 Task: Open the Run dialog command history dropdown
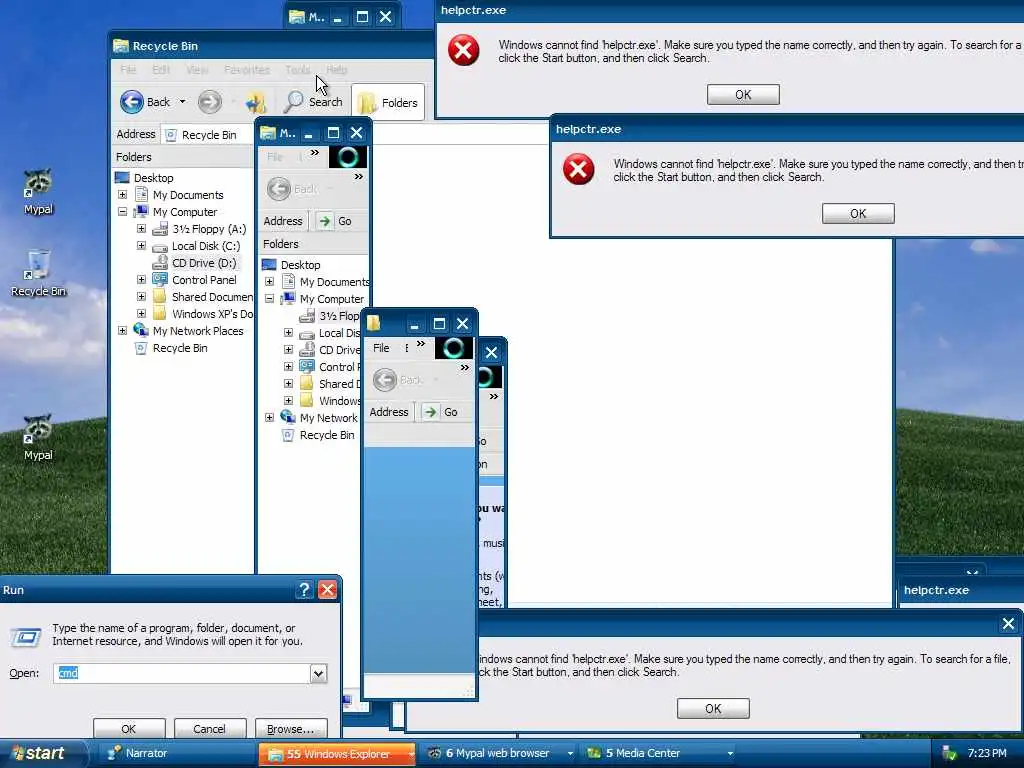(x=318, y=673)
